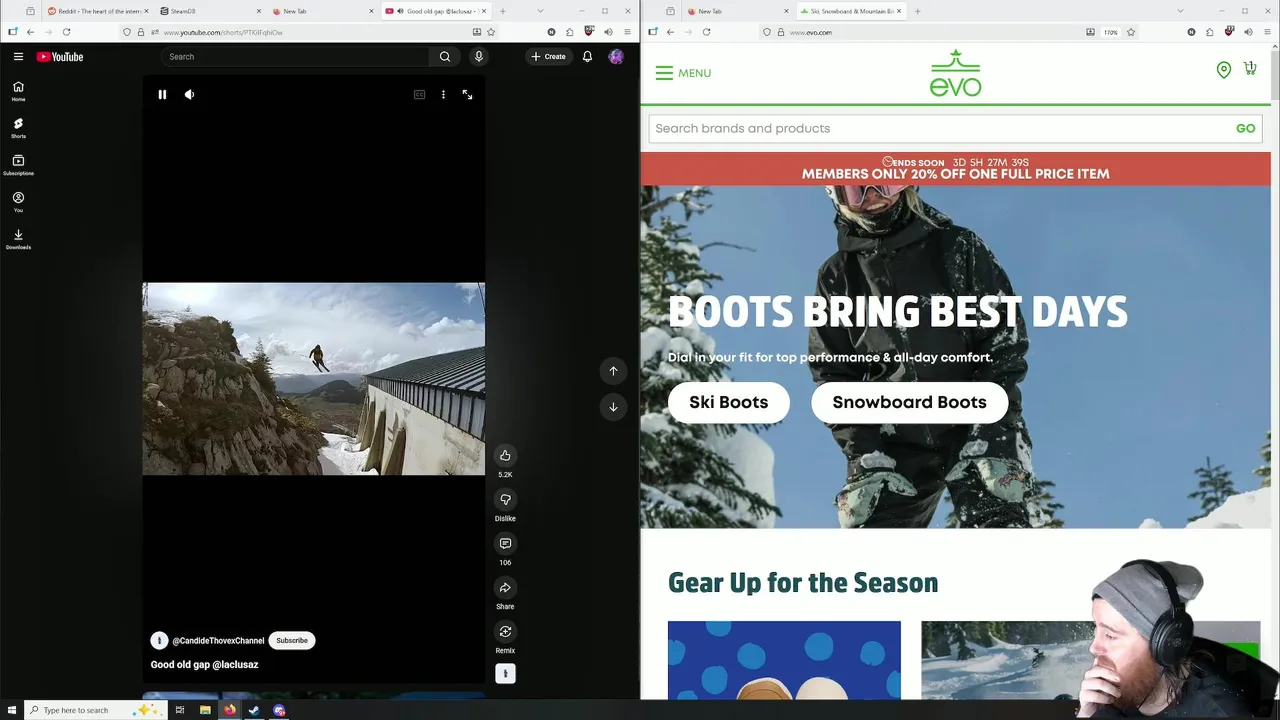
Task: Go back in the left browser window
Action: [x=30, y=32]
